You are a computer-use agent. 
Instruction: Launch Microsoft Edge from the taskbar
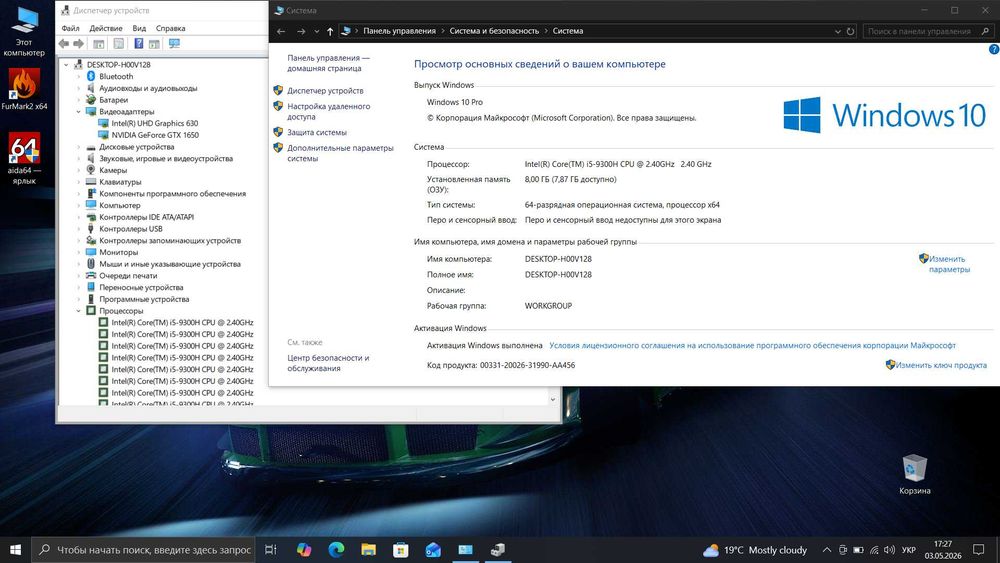click(336, 550)
